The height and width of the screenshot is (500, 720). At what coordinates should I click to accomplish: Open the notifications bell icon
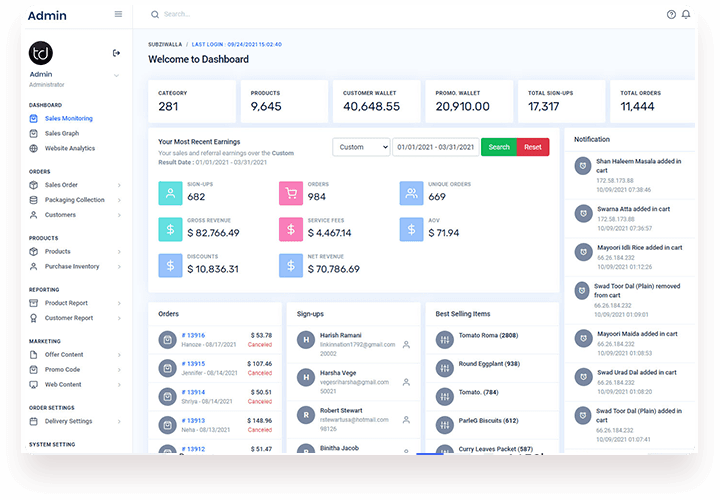pos(686,15)
